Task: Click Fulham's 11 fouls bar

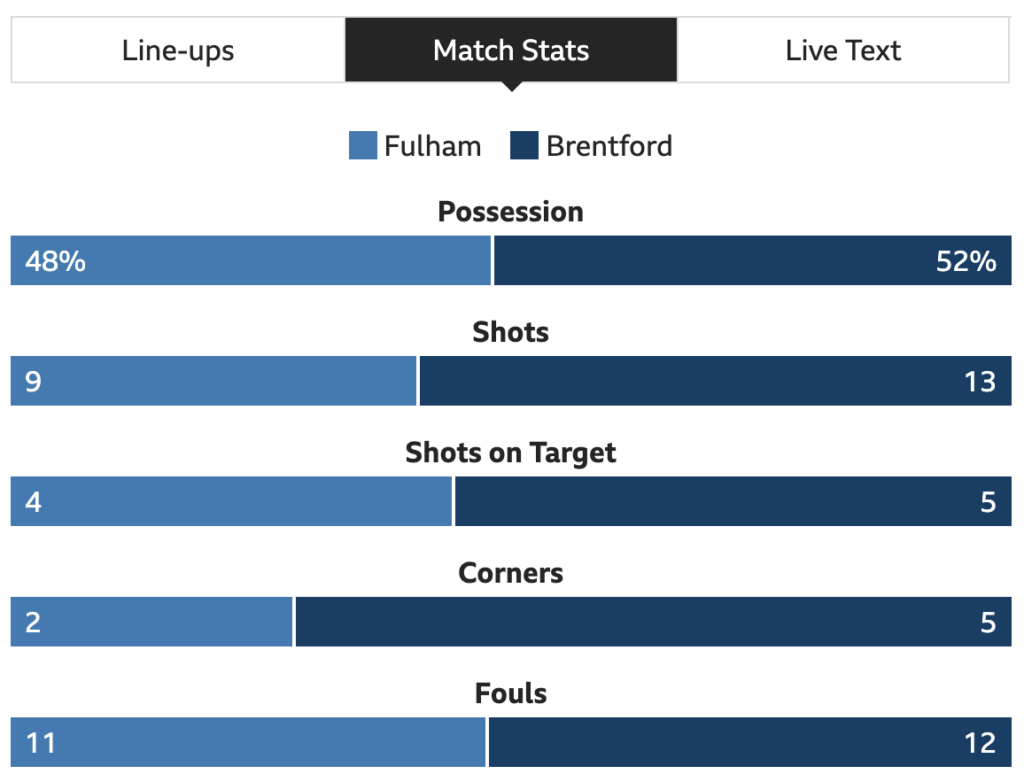Action: [248, 743]
